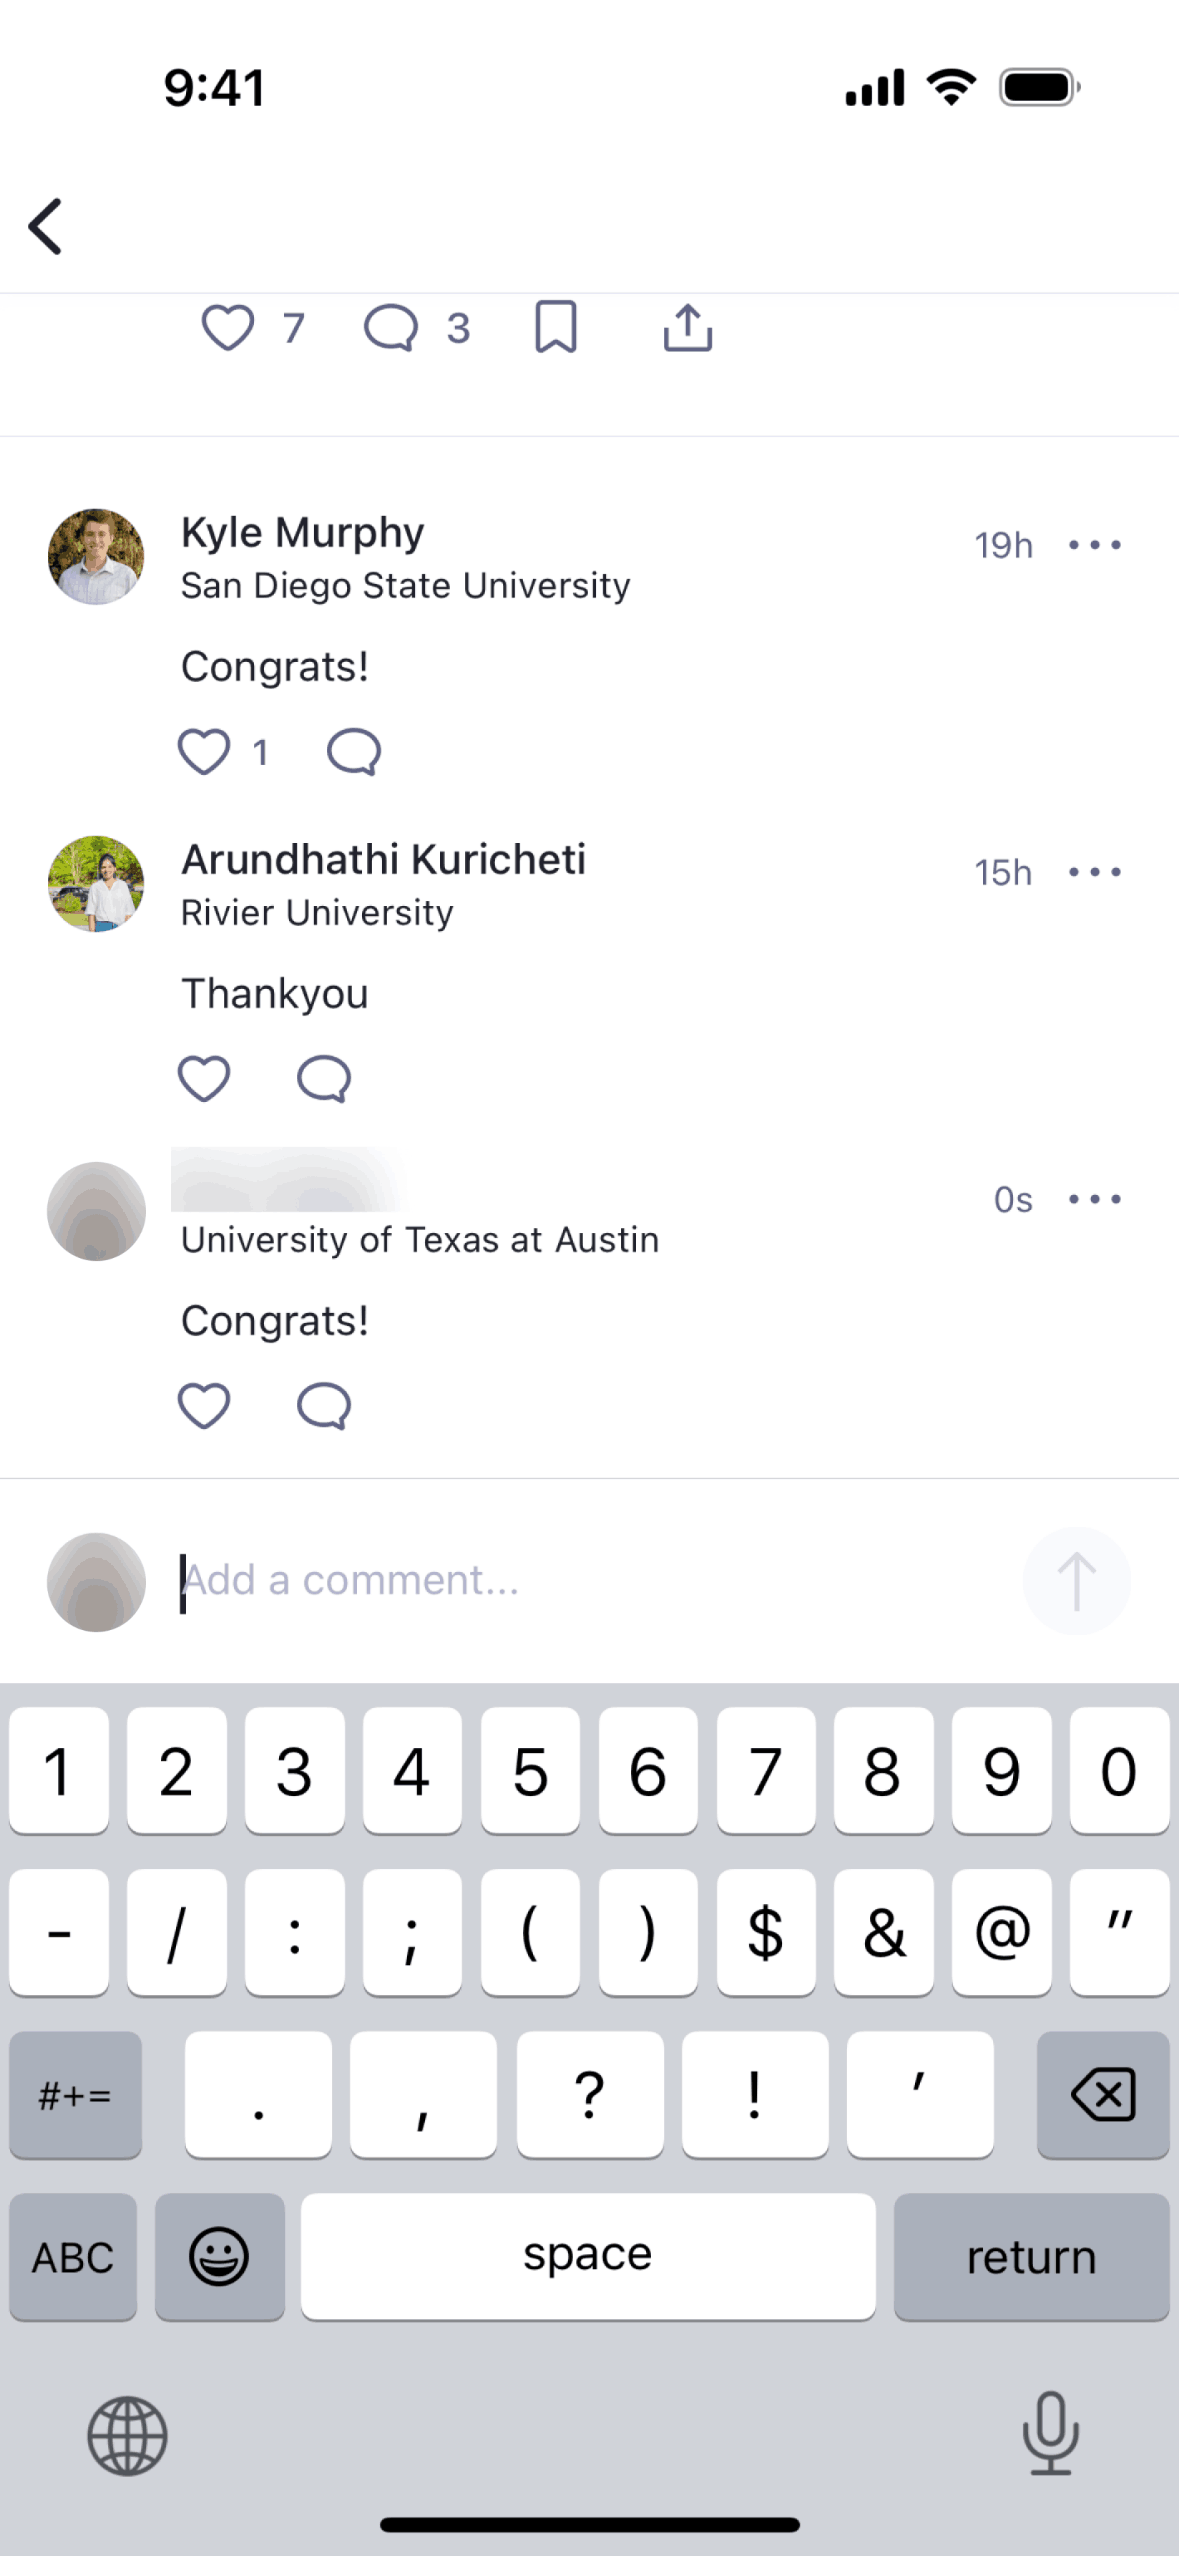
Task: Open more options on the 0s comment
Action: (x=1094, y=1199)
